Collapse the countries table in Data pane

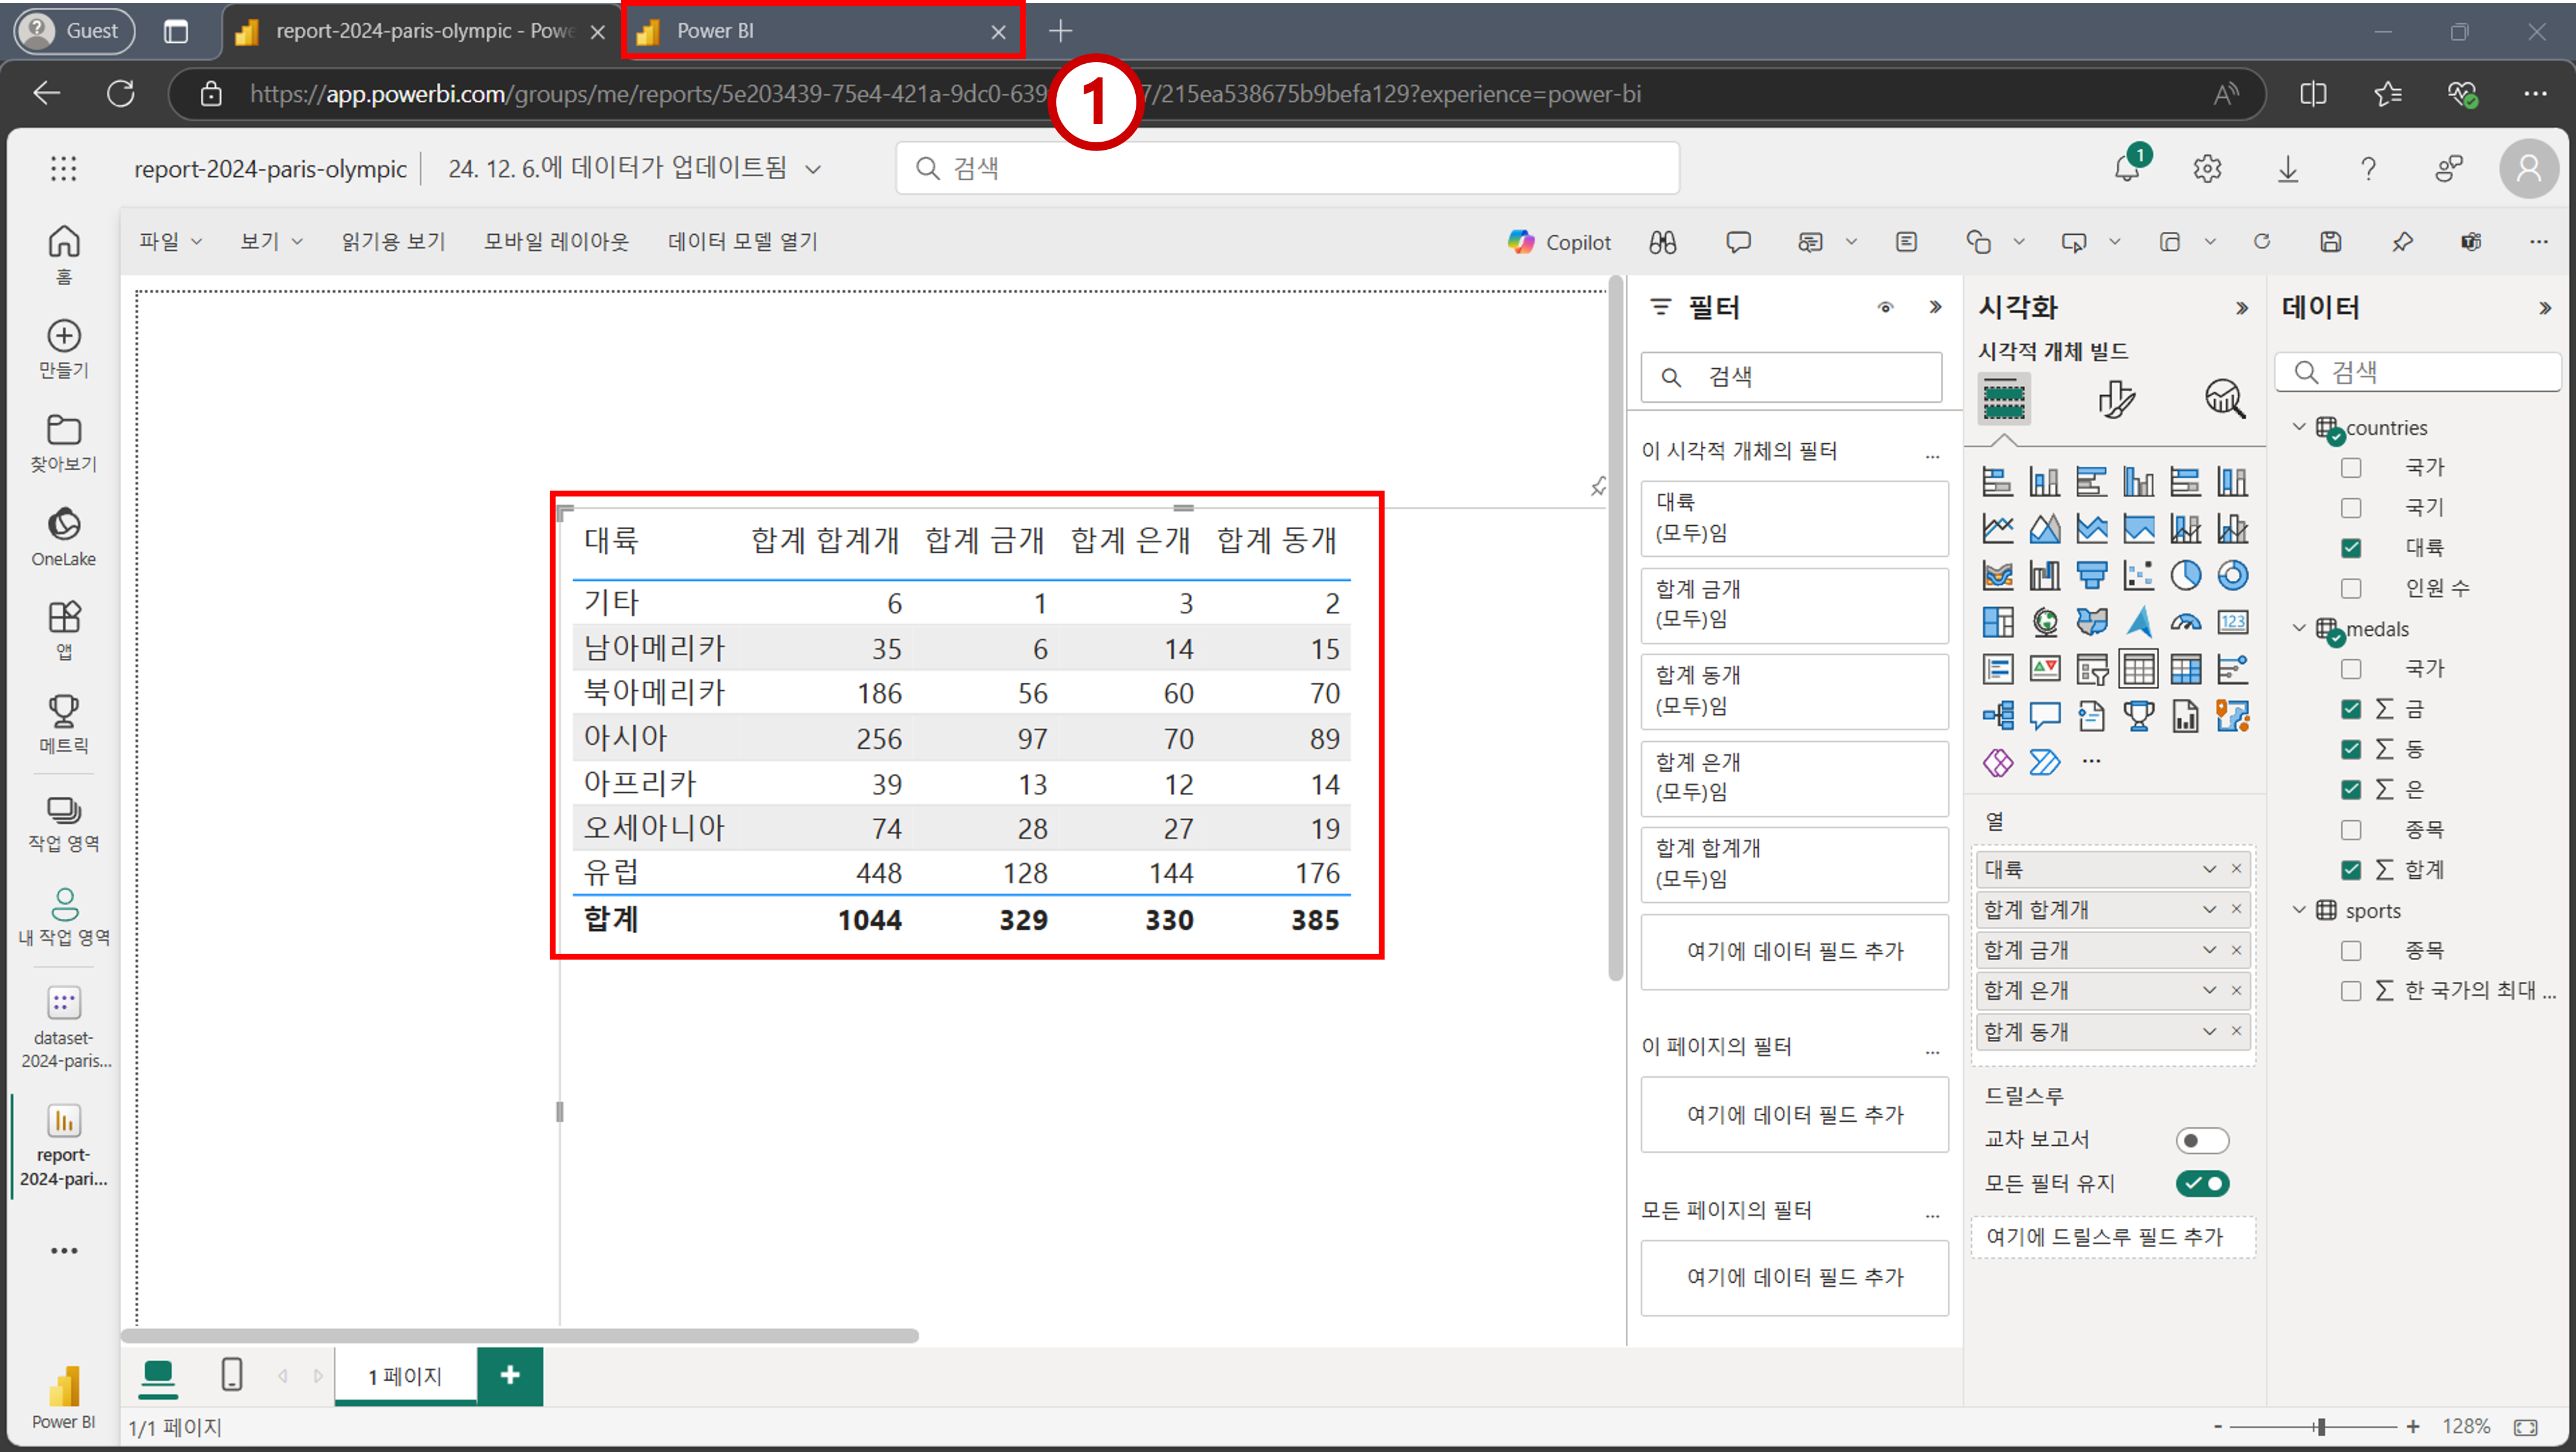tap(2298, 427)
